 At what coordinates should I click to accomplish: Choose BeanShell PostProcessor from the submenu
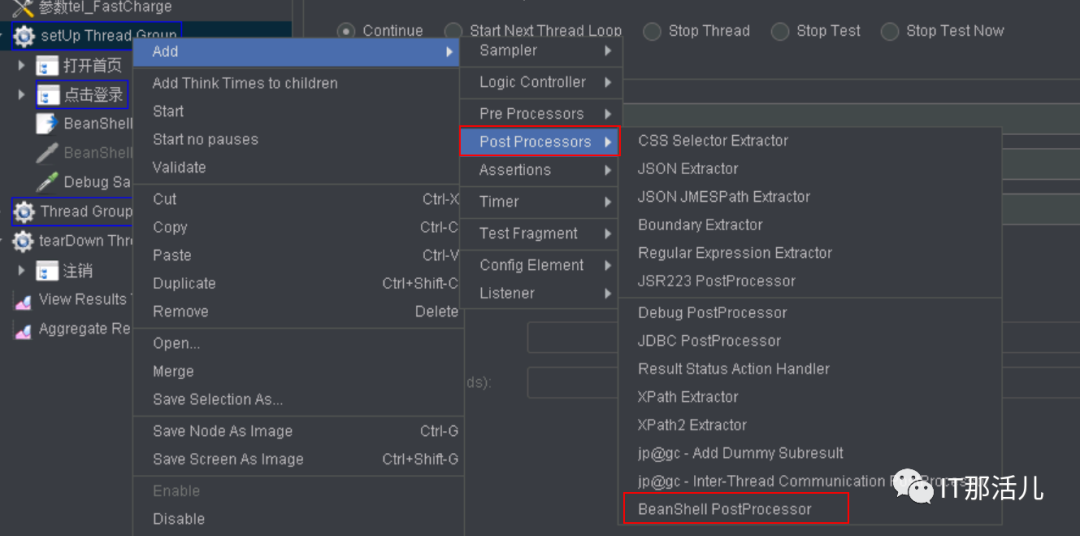tap(725, 509)
